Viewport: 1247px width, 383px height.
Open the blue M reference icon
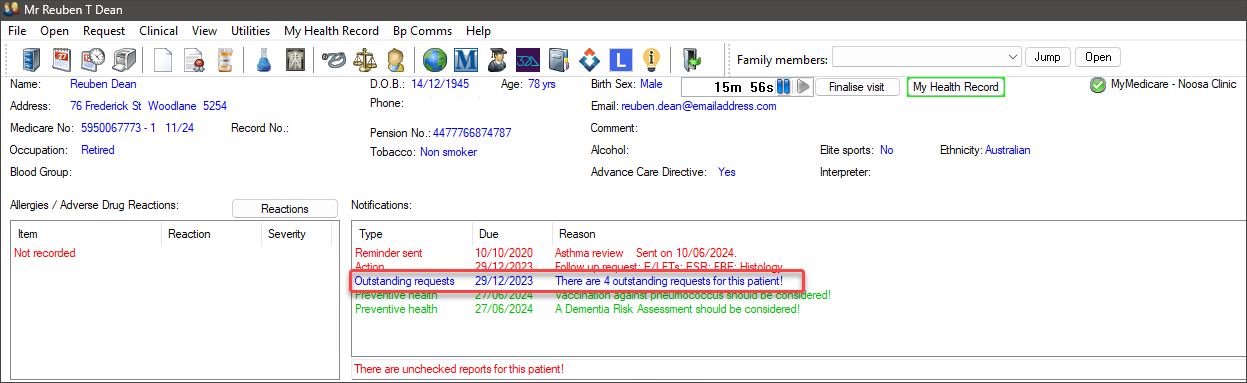[x=466, y=59]
